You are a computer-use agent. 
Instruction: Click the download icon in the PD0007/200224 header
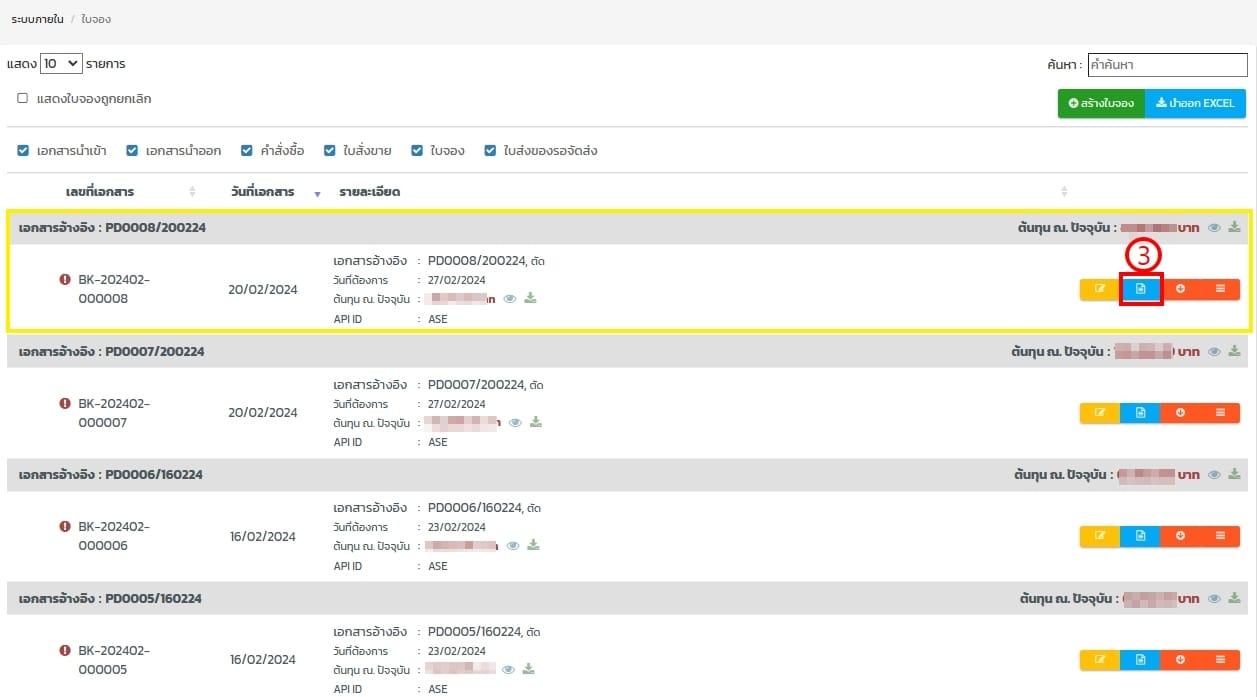point(1235,352)
